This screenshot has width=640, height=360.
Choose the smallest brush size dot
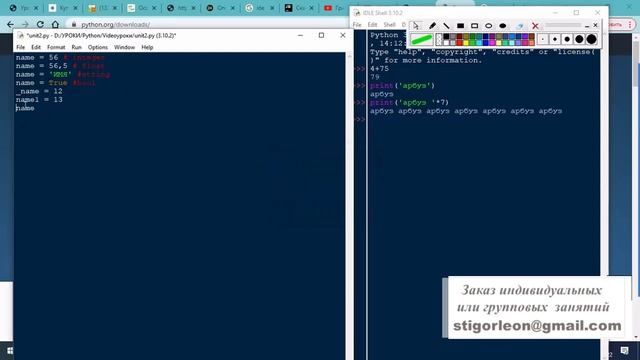coord(542,39)
